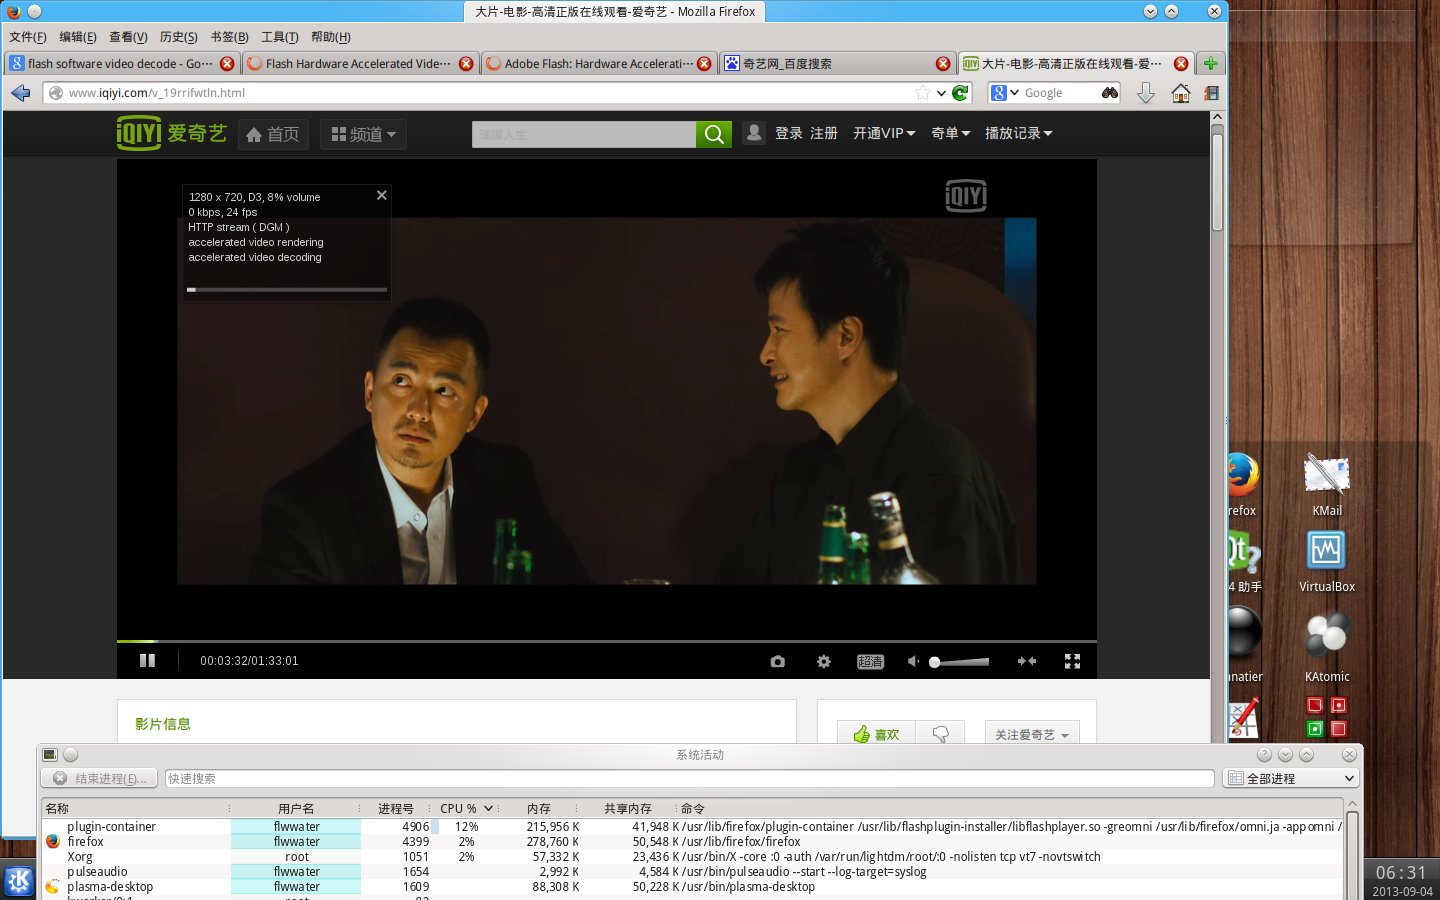Open the 查看(V) menu
Screen dimensions: 1440x900
pos(128,37)
